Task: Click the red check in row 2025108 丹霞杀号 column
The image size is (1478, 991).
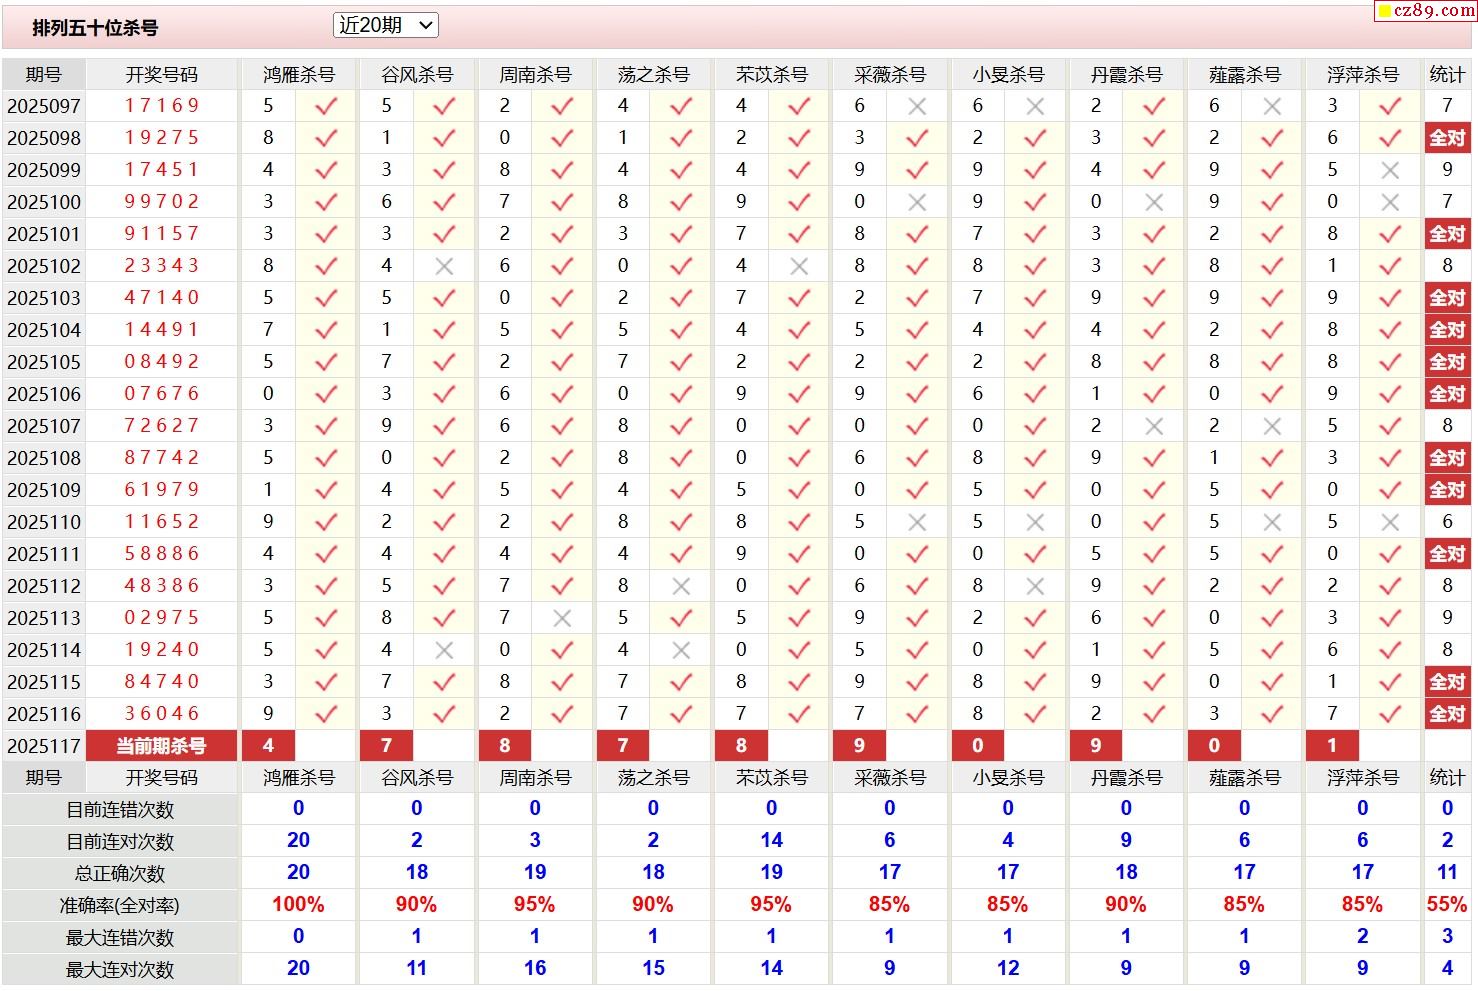Action: click(x=1154, y=458)
